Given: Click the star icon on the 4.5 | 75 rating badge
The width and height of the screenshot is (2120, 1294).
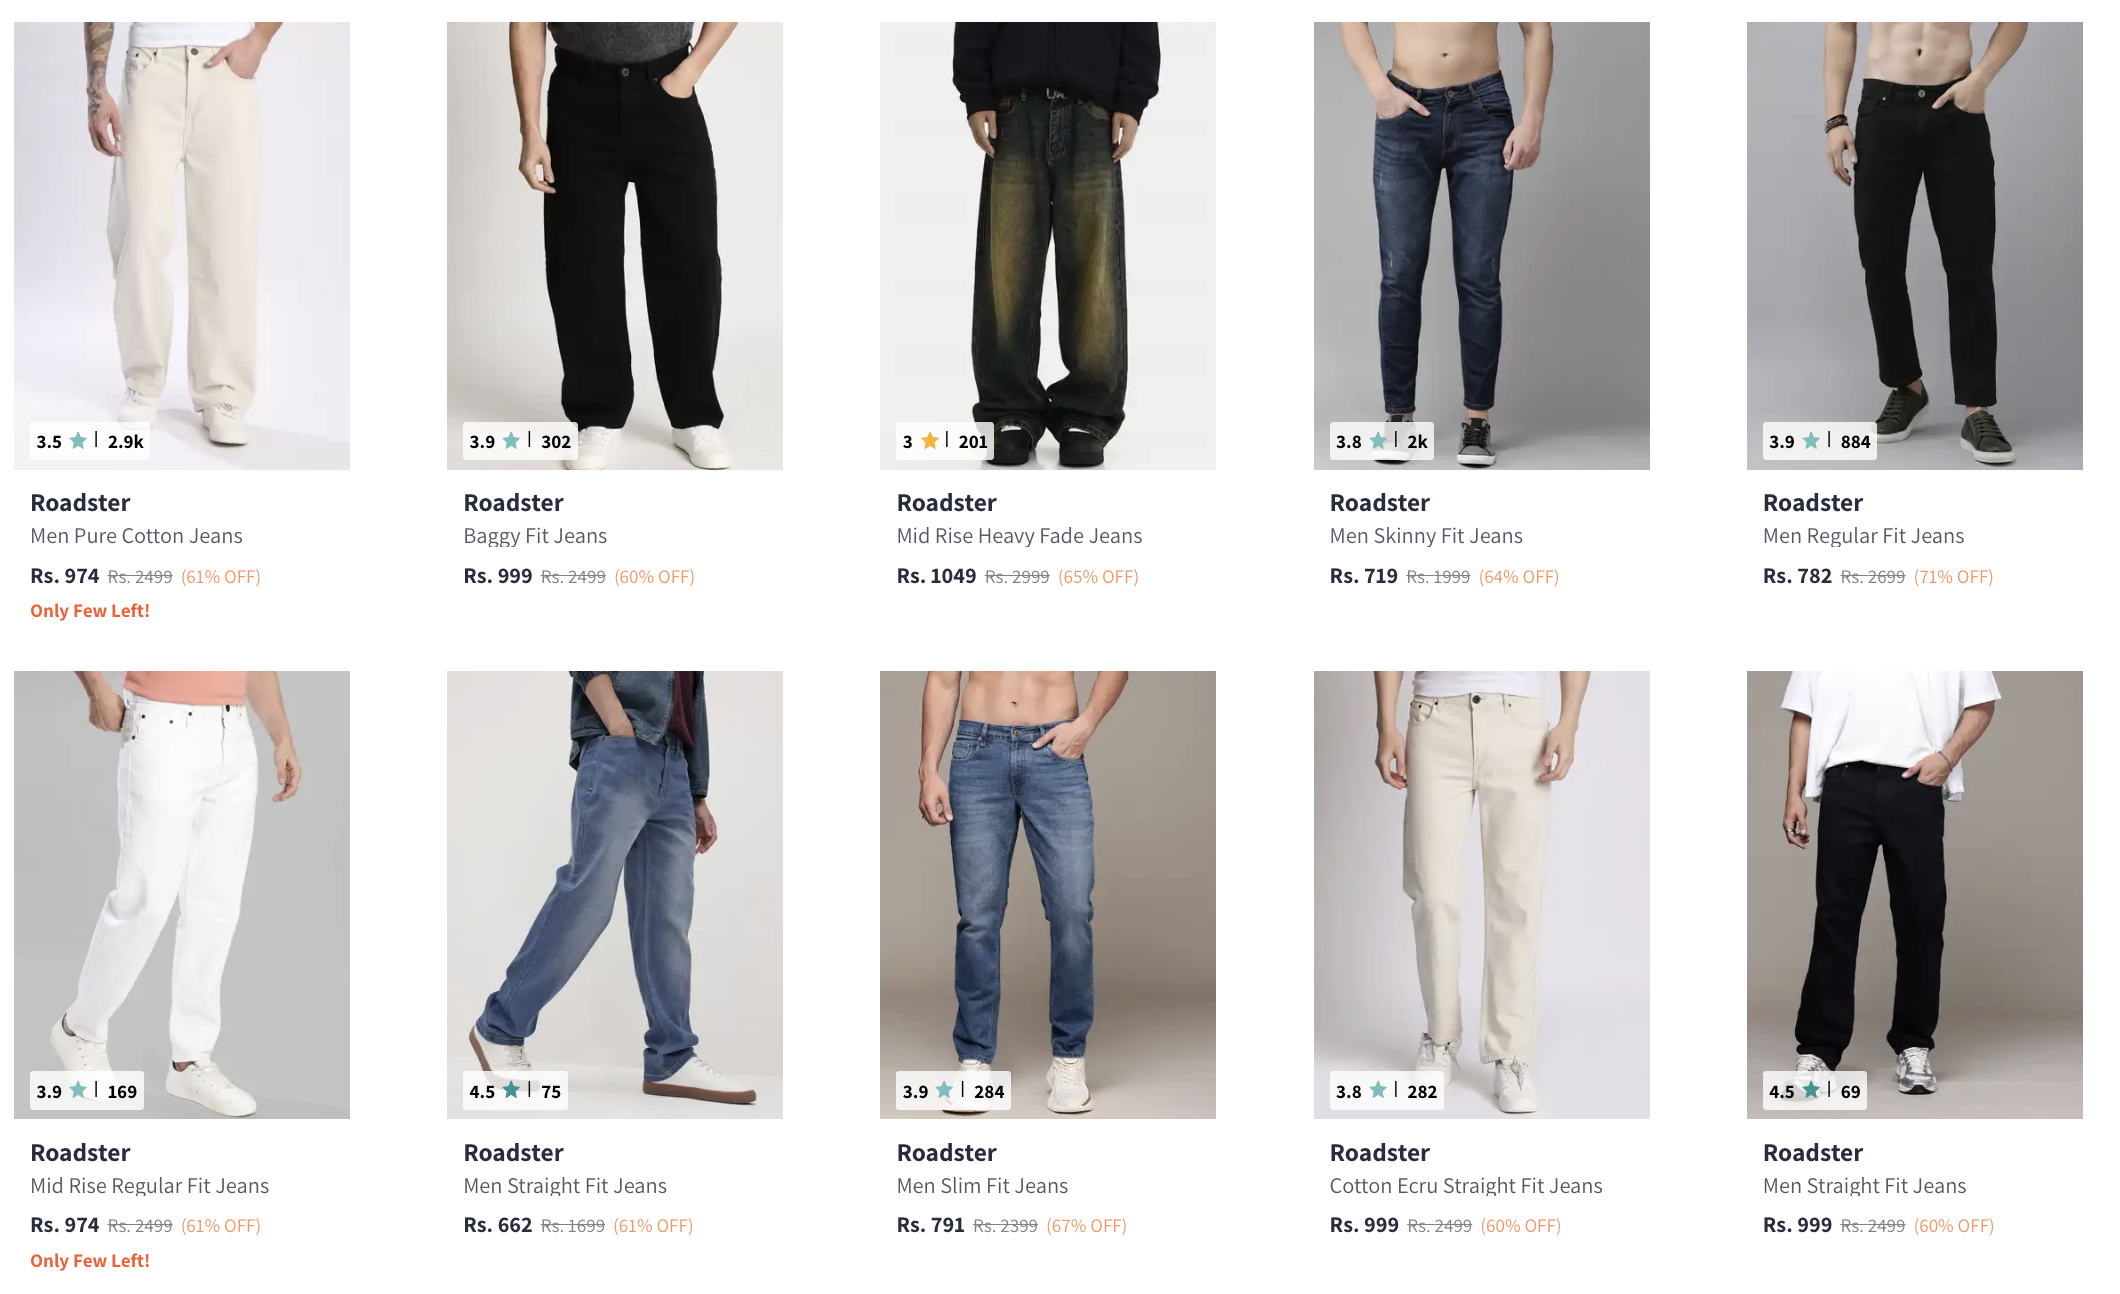Looking at the screenshot, I should 511,1090.
